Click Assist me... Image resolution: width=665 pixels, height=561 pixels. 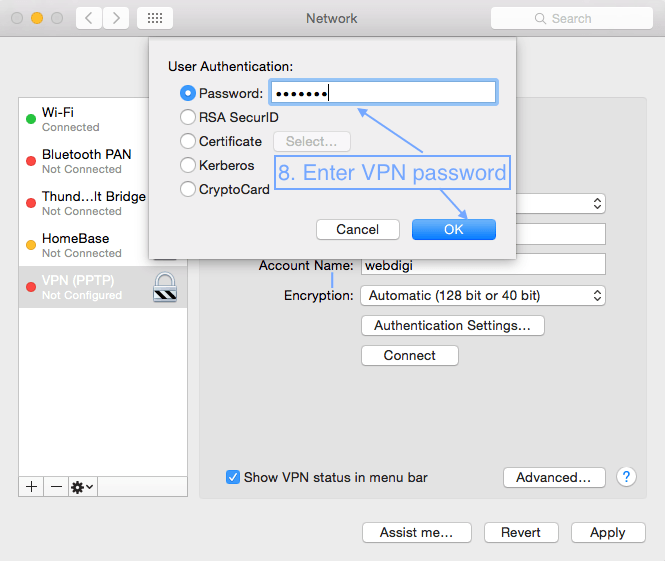(416, 532)
